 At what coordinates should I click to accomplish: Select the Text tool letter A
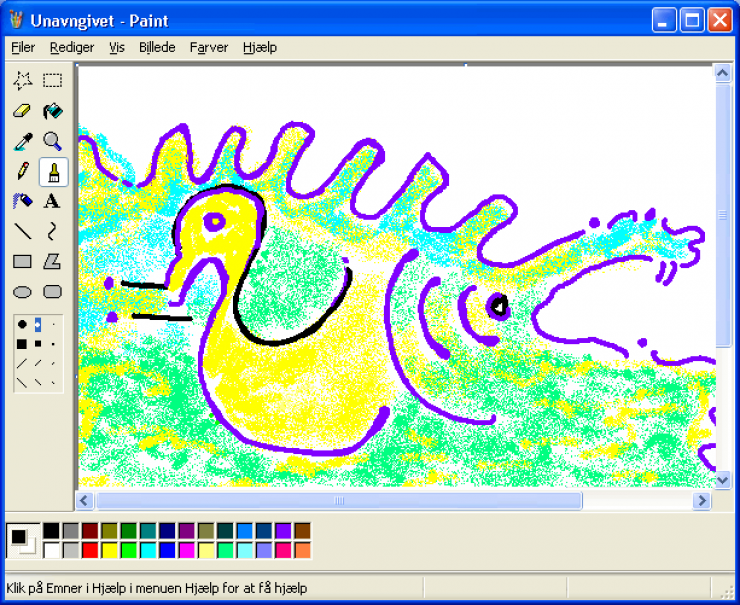tap(52, 202)
